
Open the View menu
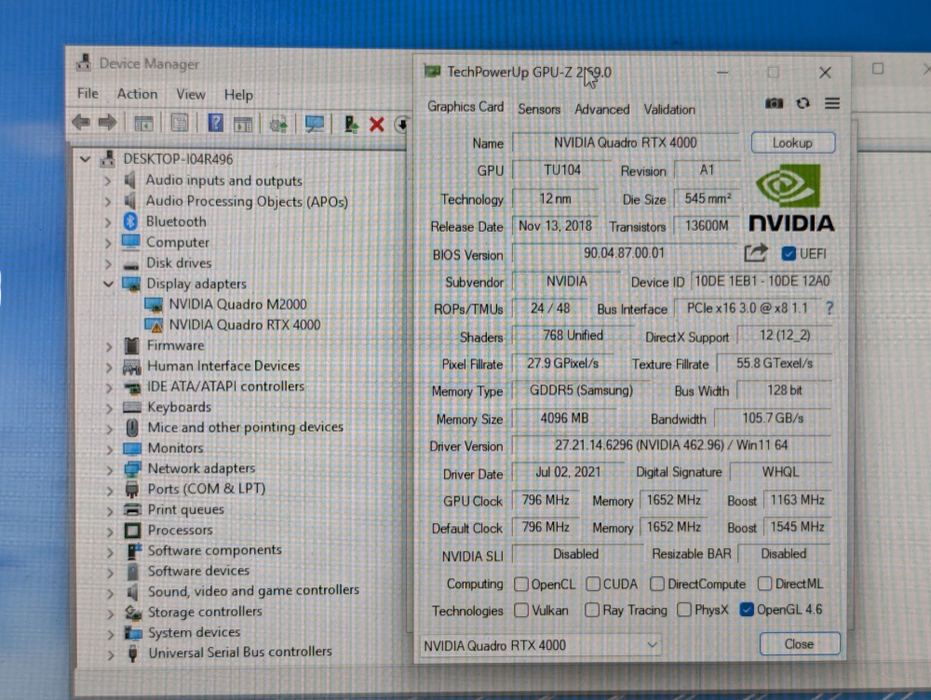pyautogui.click(x=191, y=94)
